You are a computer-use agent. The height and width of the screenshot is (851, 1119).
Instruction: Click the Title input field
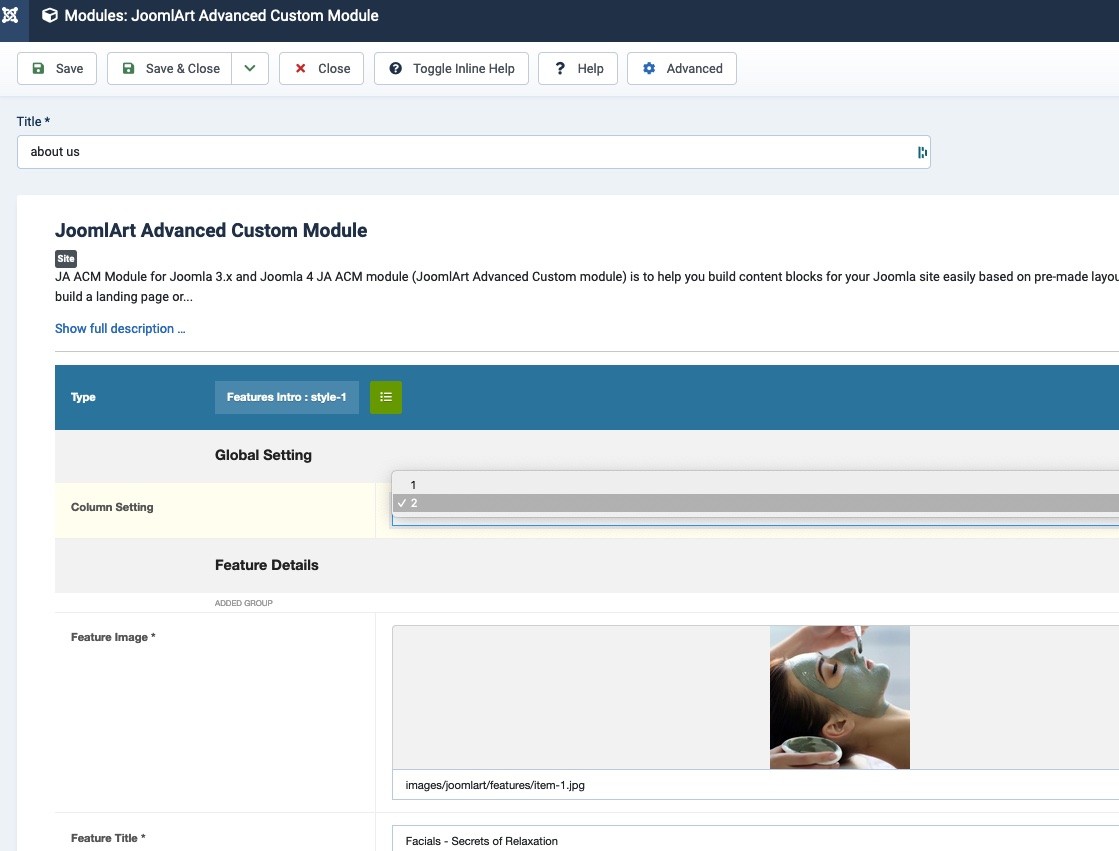tap(473, 152)
